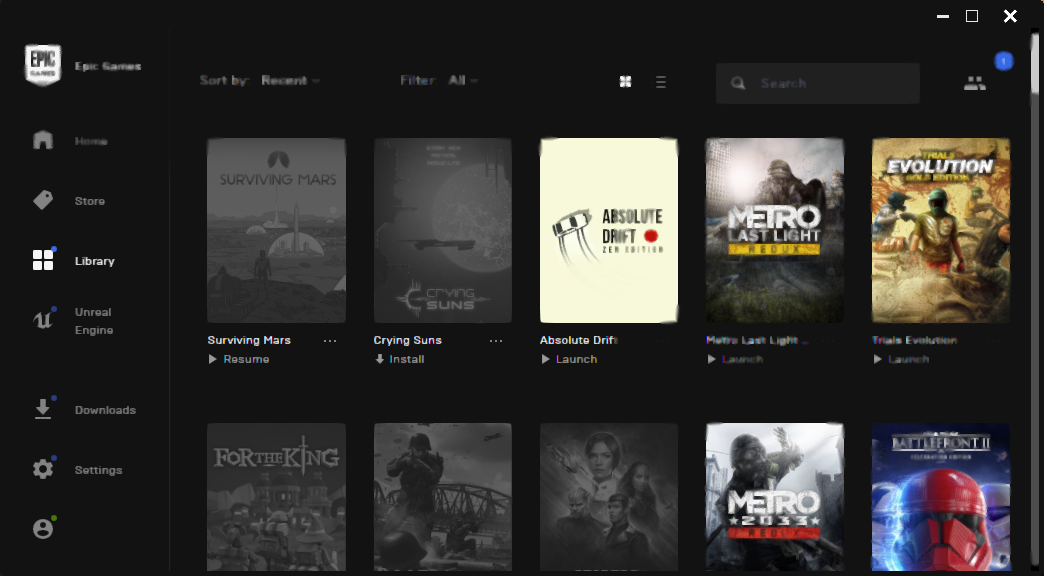Switch to grid view

click(x=625, y=81)
